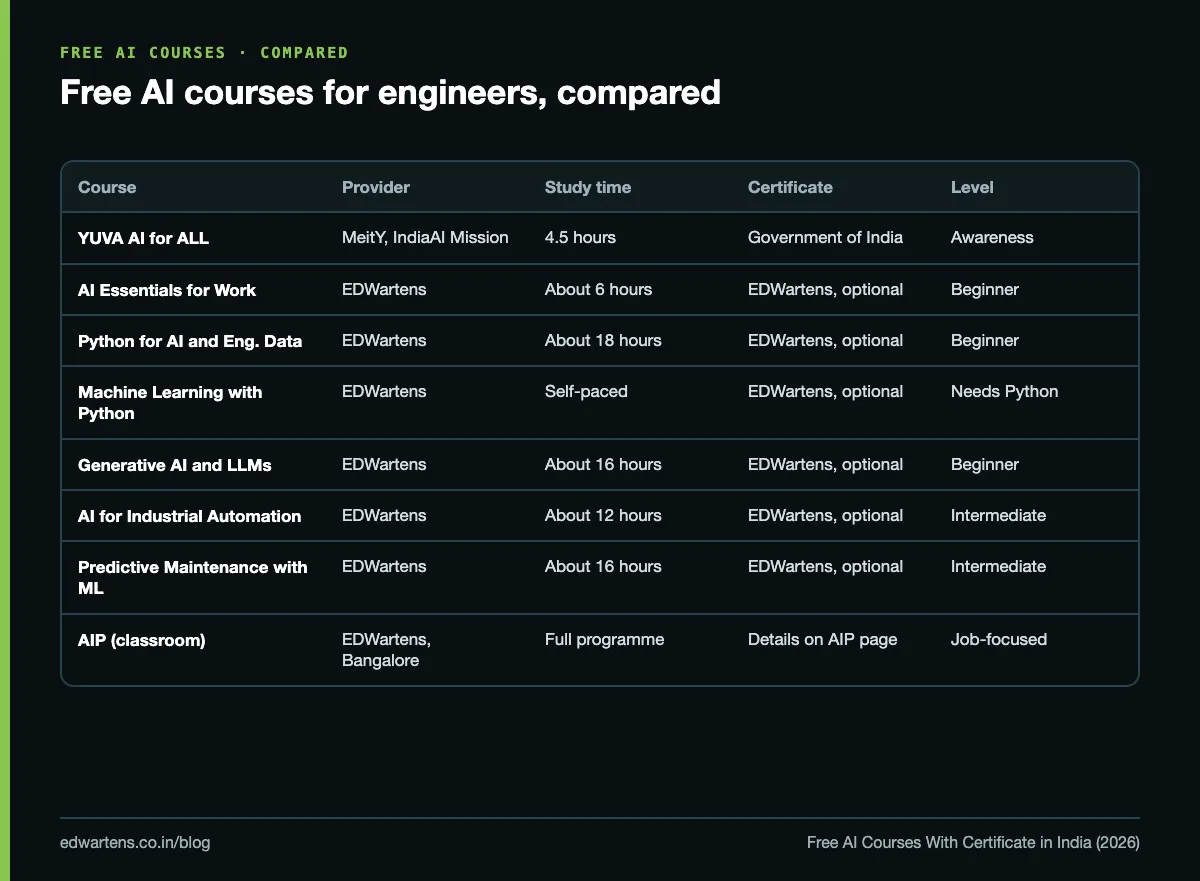Click the 'About 18 hours' study time cell
The height and width of the screenshot is (881, 1200).
coord(603,340)
